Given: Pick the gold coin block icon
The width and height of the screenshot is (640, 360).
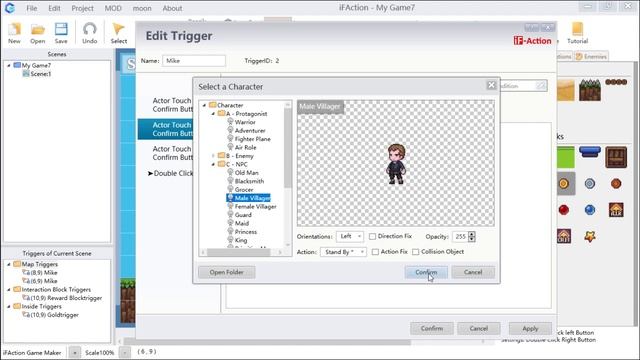Looking at the screenshot, I should (564, 184).
